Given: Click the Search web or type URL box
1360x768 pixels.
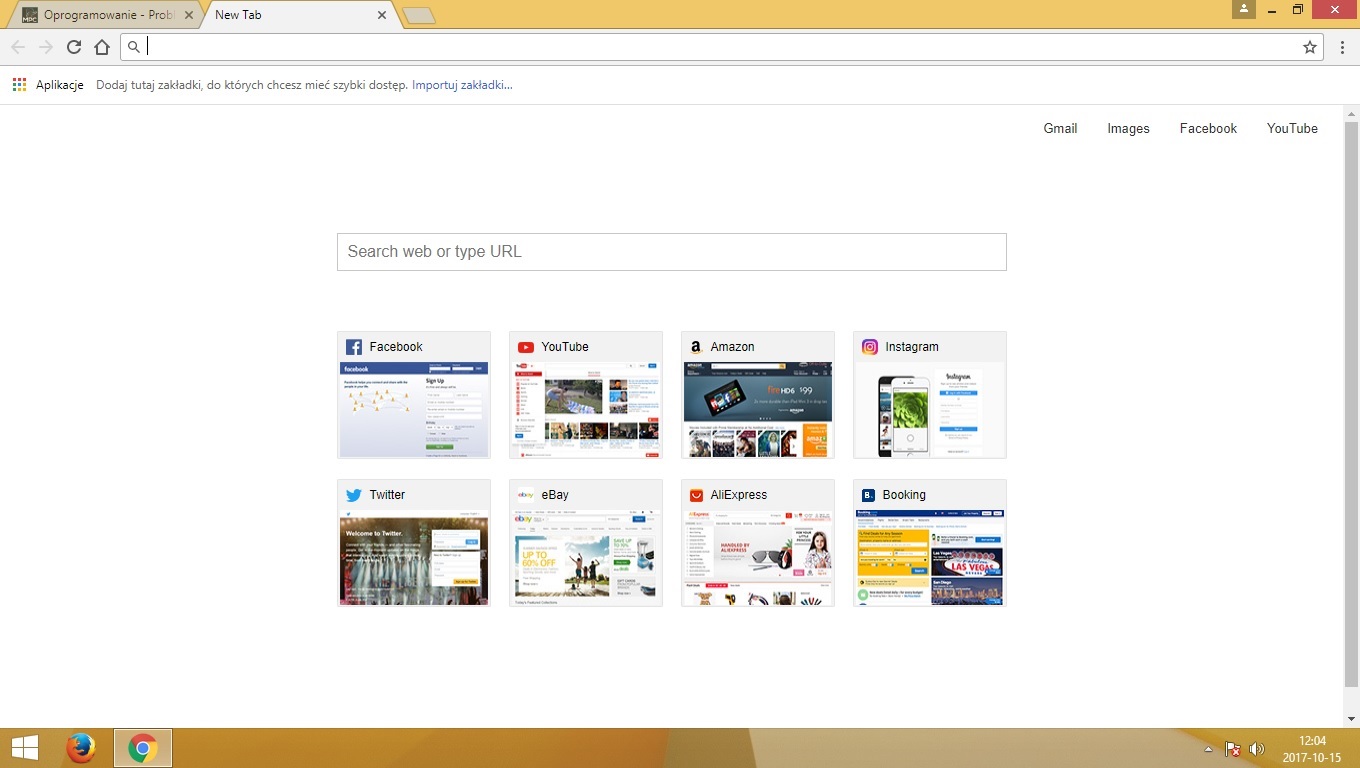Looking at the screenshot, I should [x=671, y=252].
